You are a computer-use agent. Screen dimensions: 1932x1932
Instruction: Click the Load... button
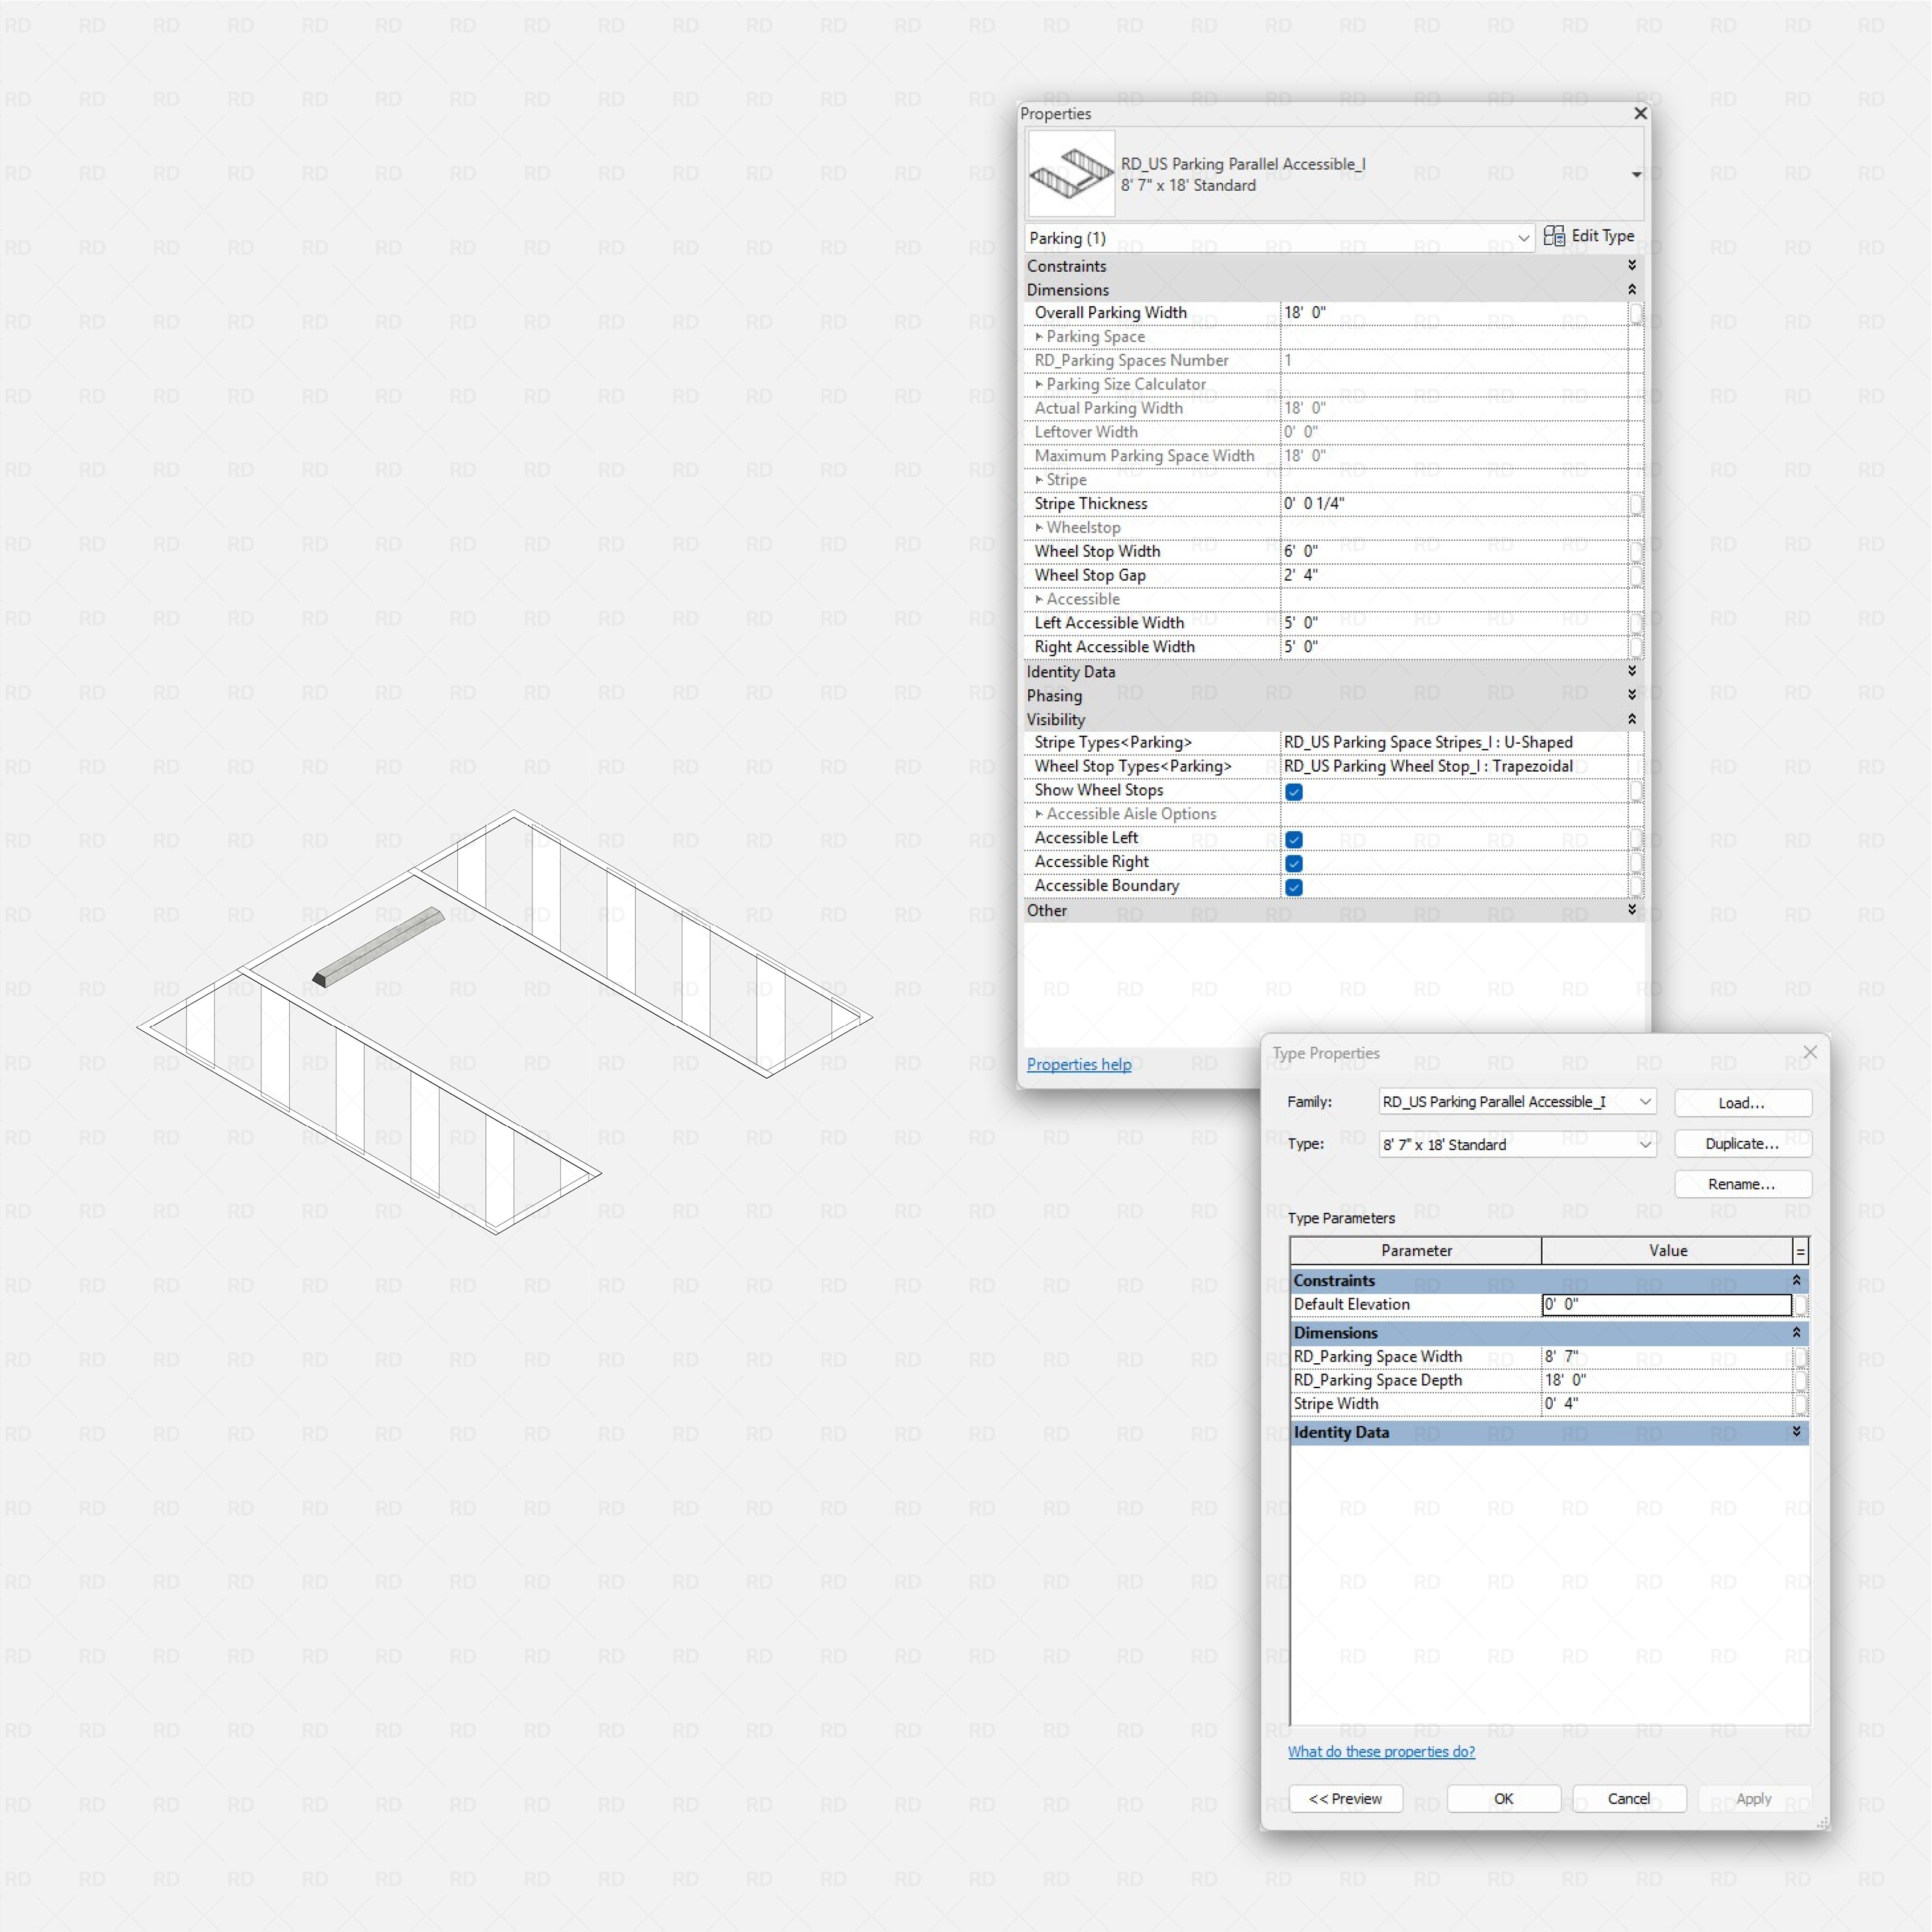(x=1742, y=1103)
